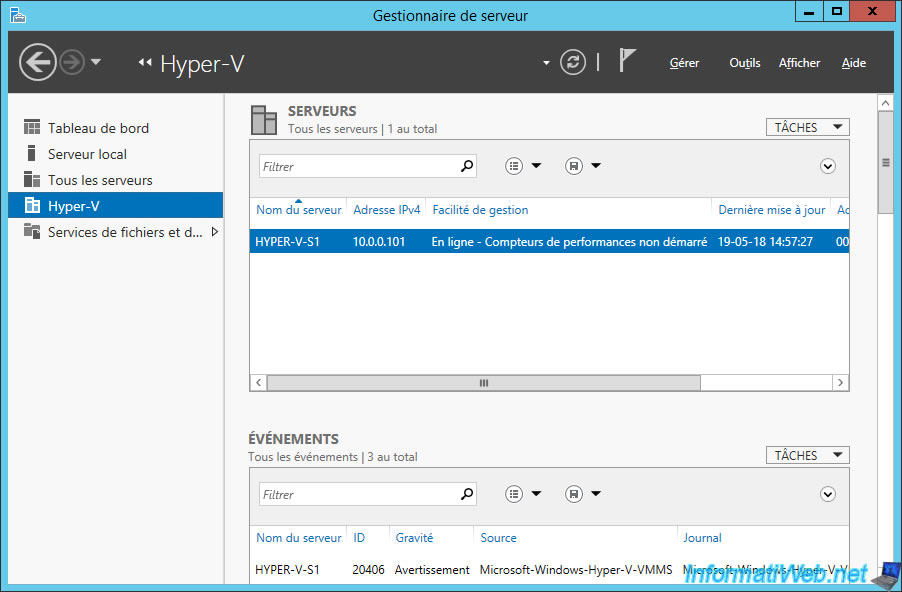This screenshot has width=902, height=592.
Task: Click the Hyper-V breadcrumb title
Action: [x=202, y=63]
